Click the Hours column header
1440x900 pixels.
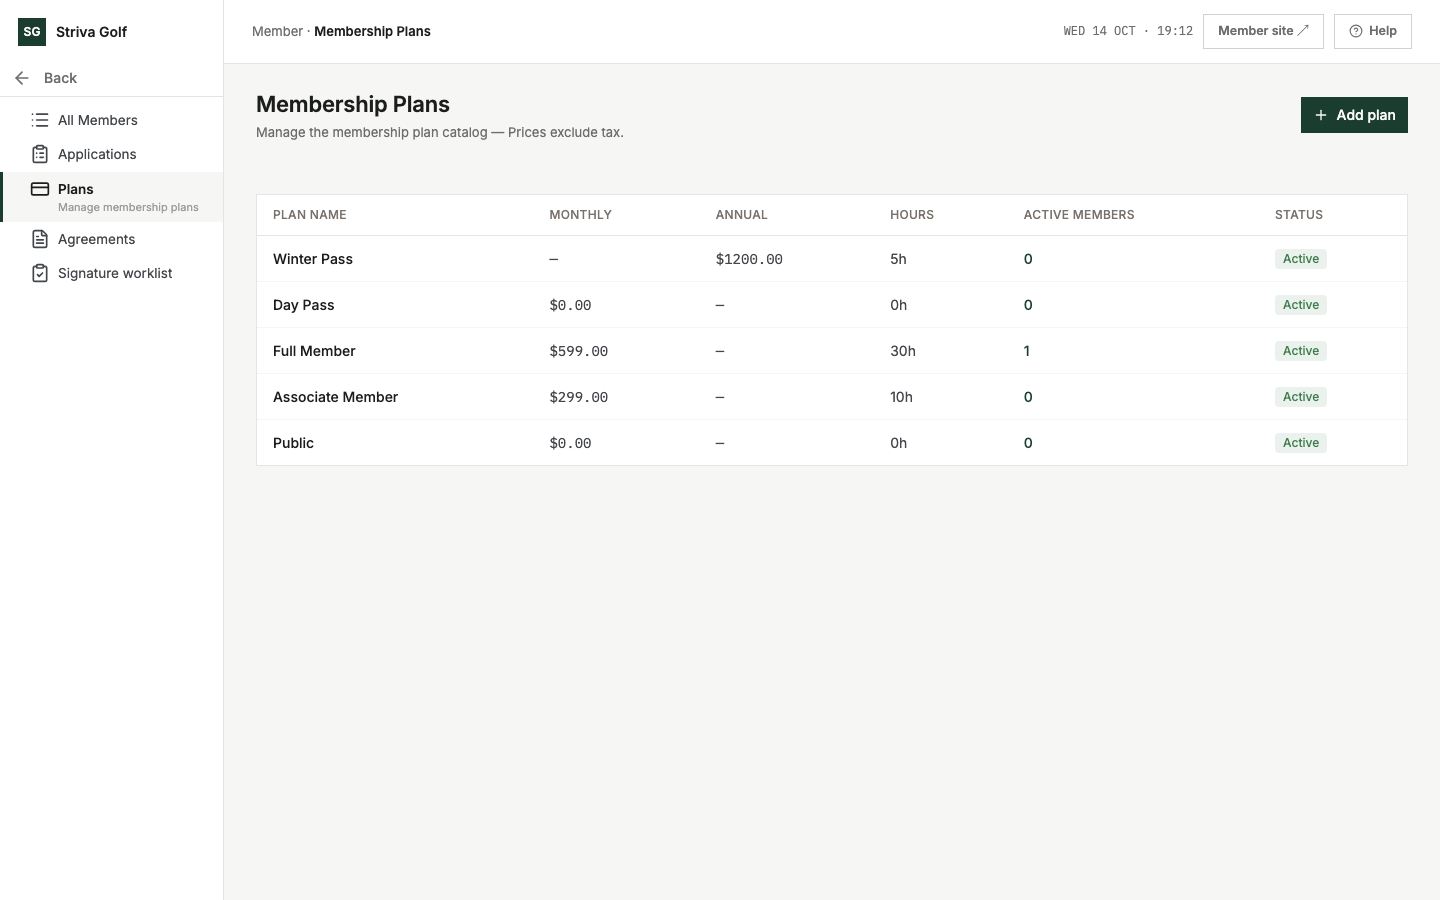(912, 215)
